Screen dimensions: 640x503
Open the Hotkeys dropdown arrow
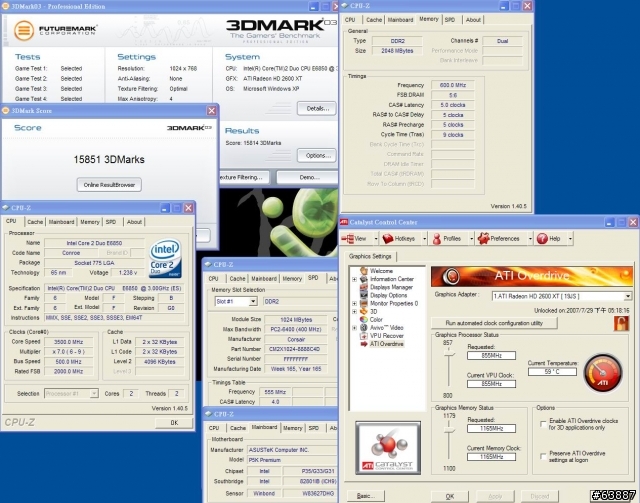click(424, 238)
